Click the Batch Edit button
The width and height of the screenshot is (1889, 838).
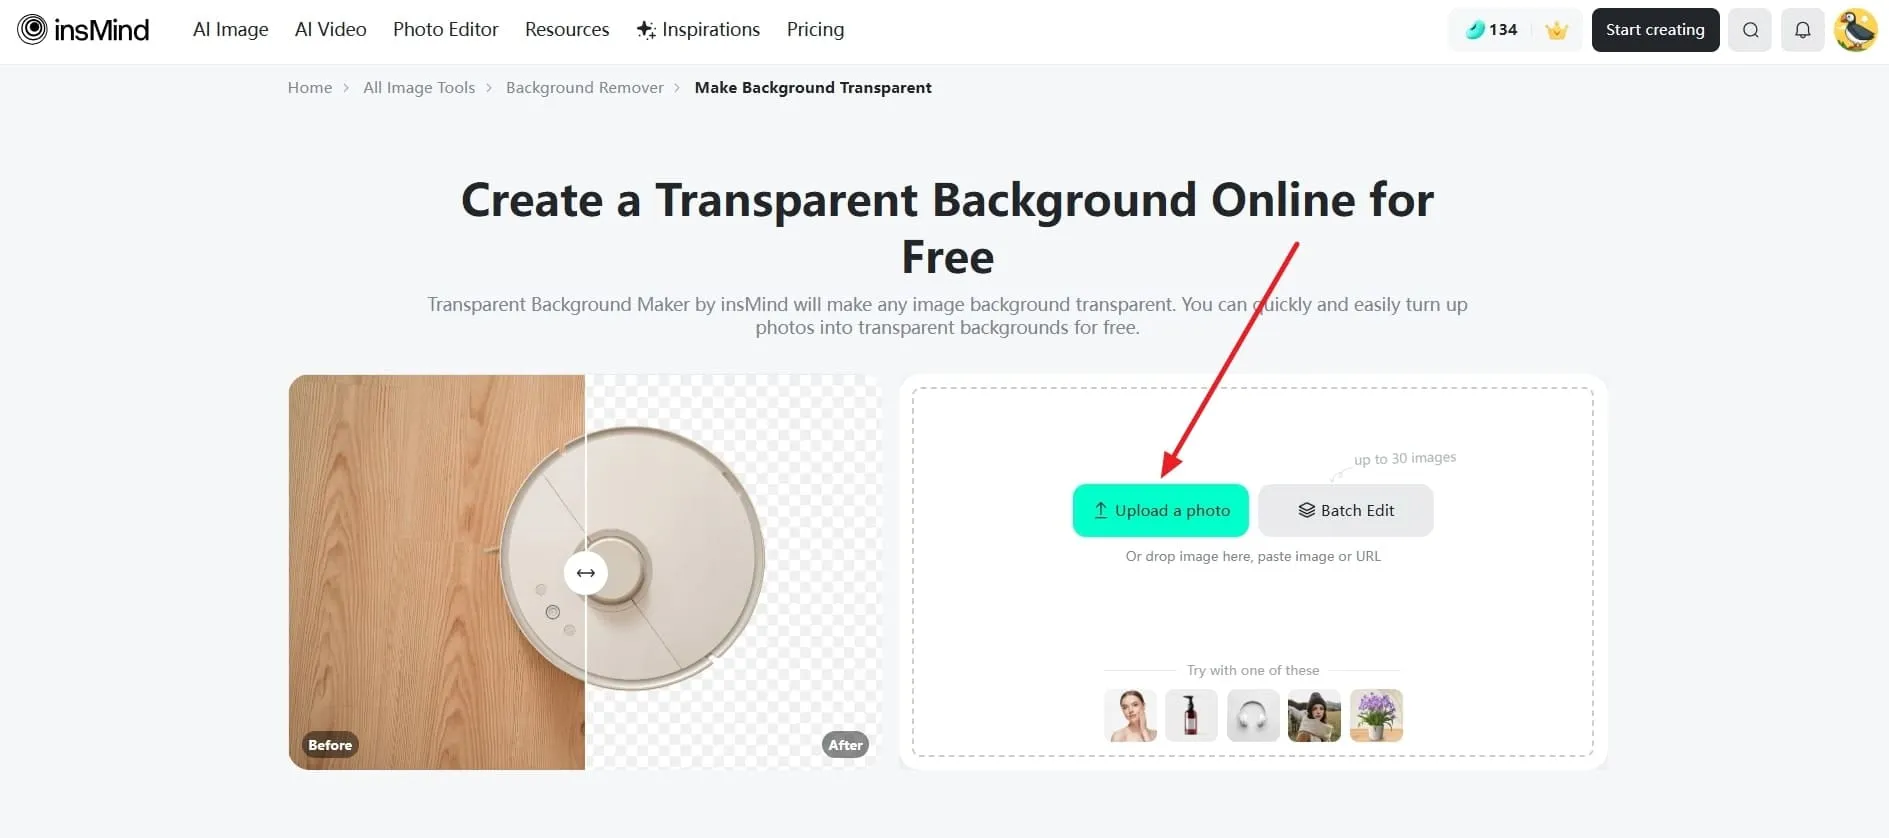click(1346, 510)
